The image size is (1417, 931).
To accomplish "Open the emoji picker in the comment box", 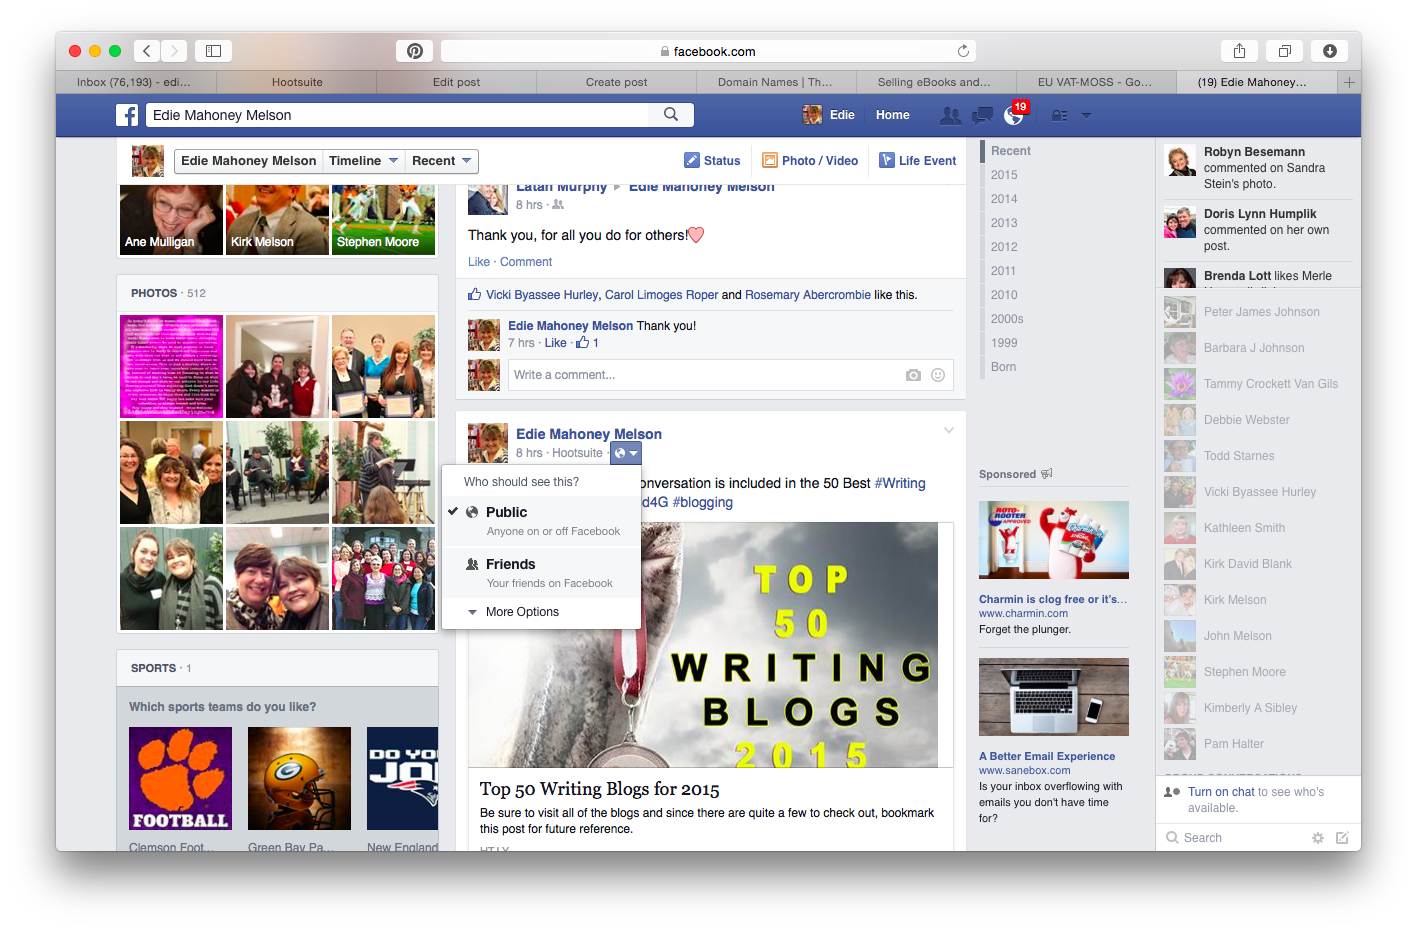I will (938, 375).
